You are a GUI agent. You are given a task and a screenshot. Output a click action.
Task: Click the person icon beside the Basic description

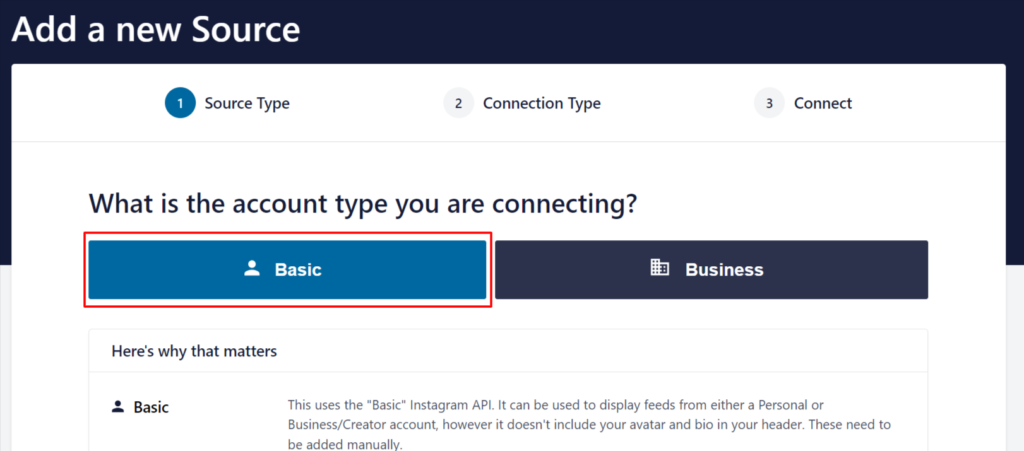tap(118, 407)
